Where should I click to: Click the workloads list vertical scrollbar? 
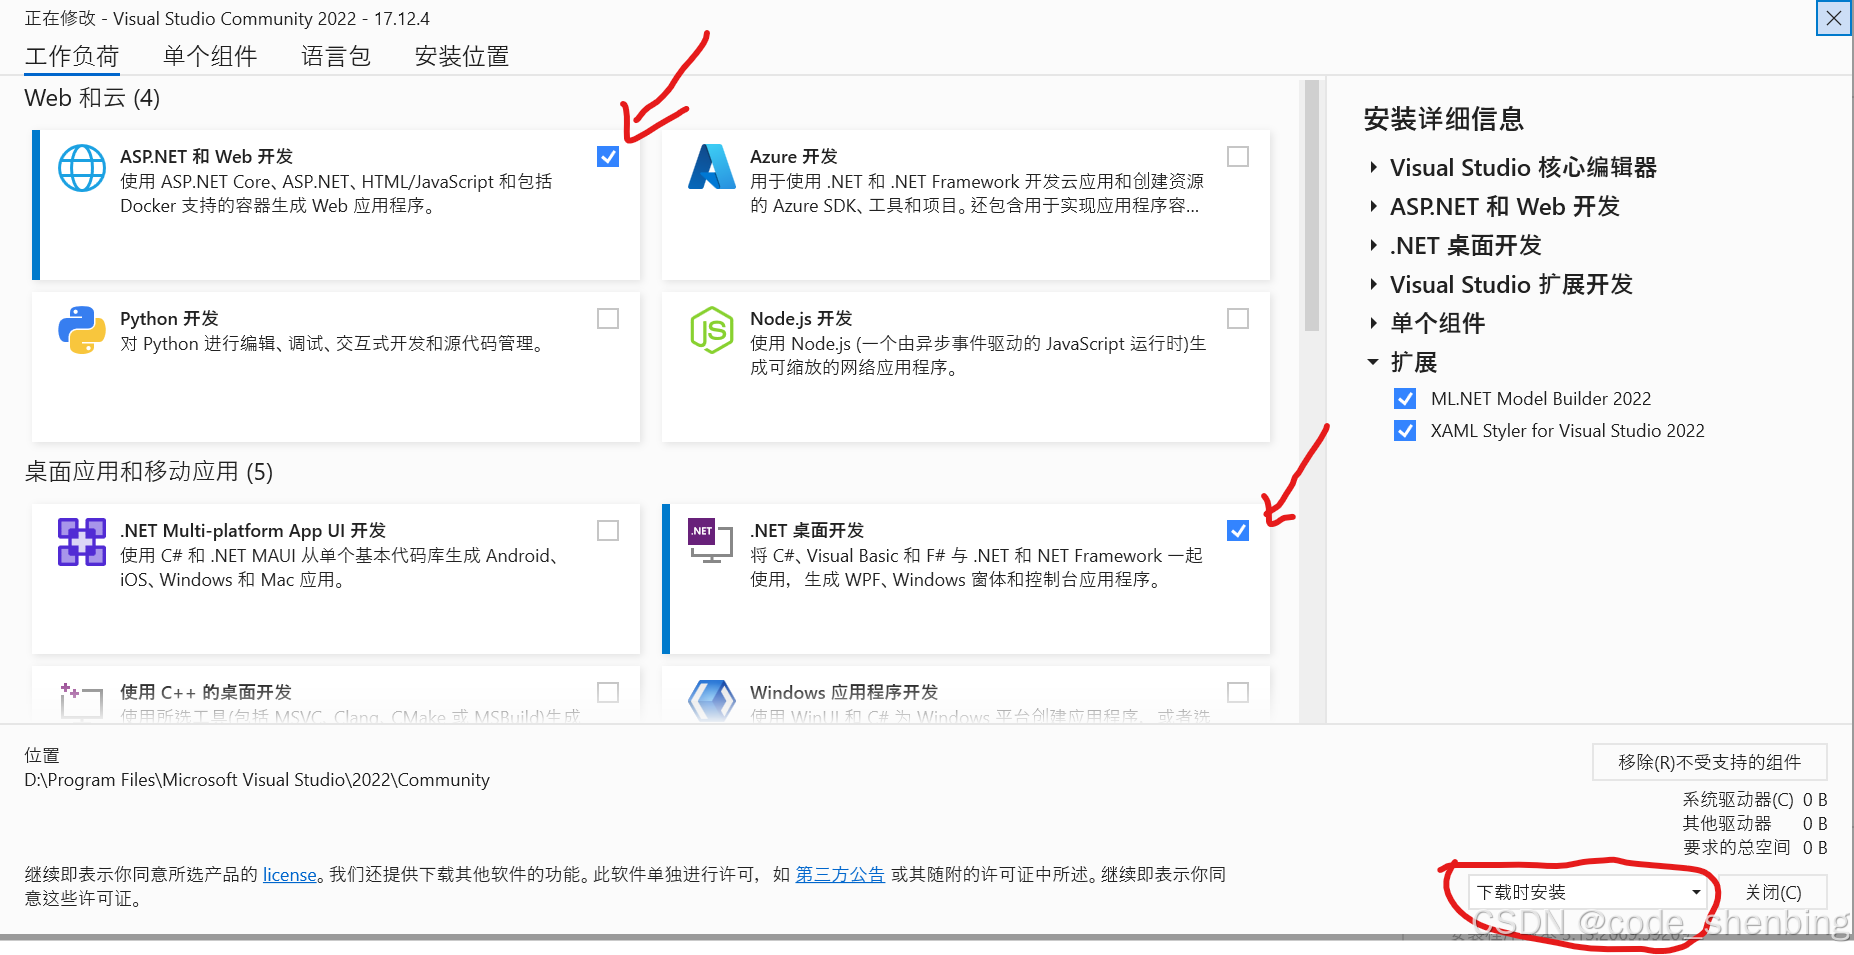click(x=1312, y=206)
